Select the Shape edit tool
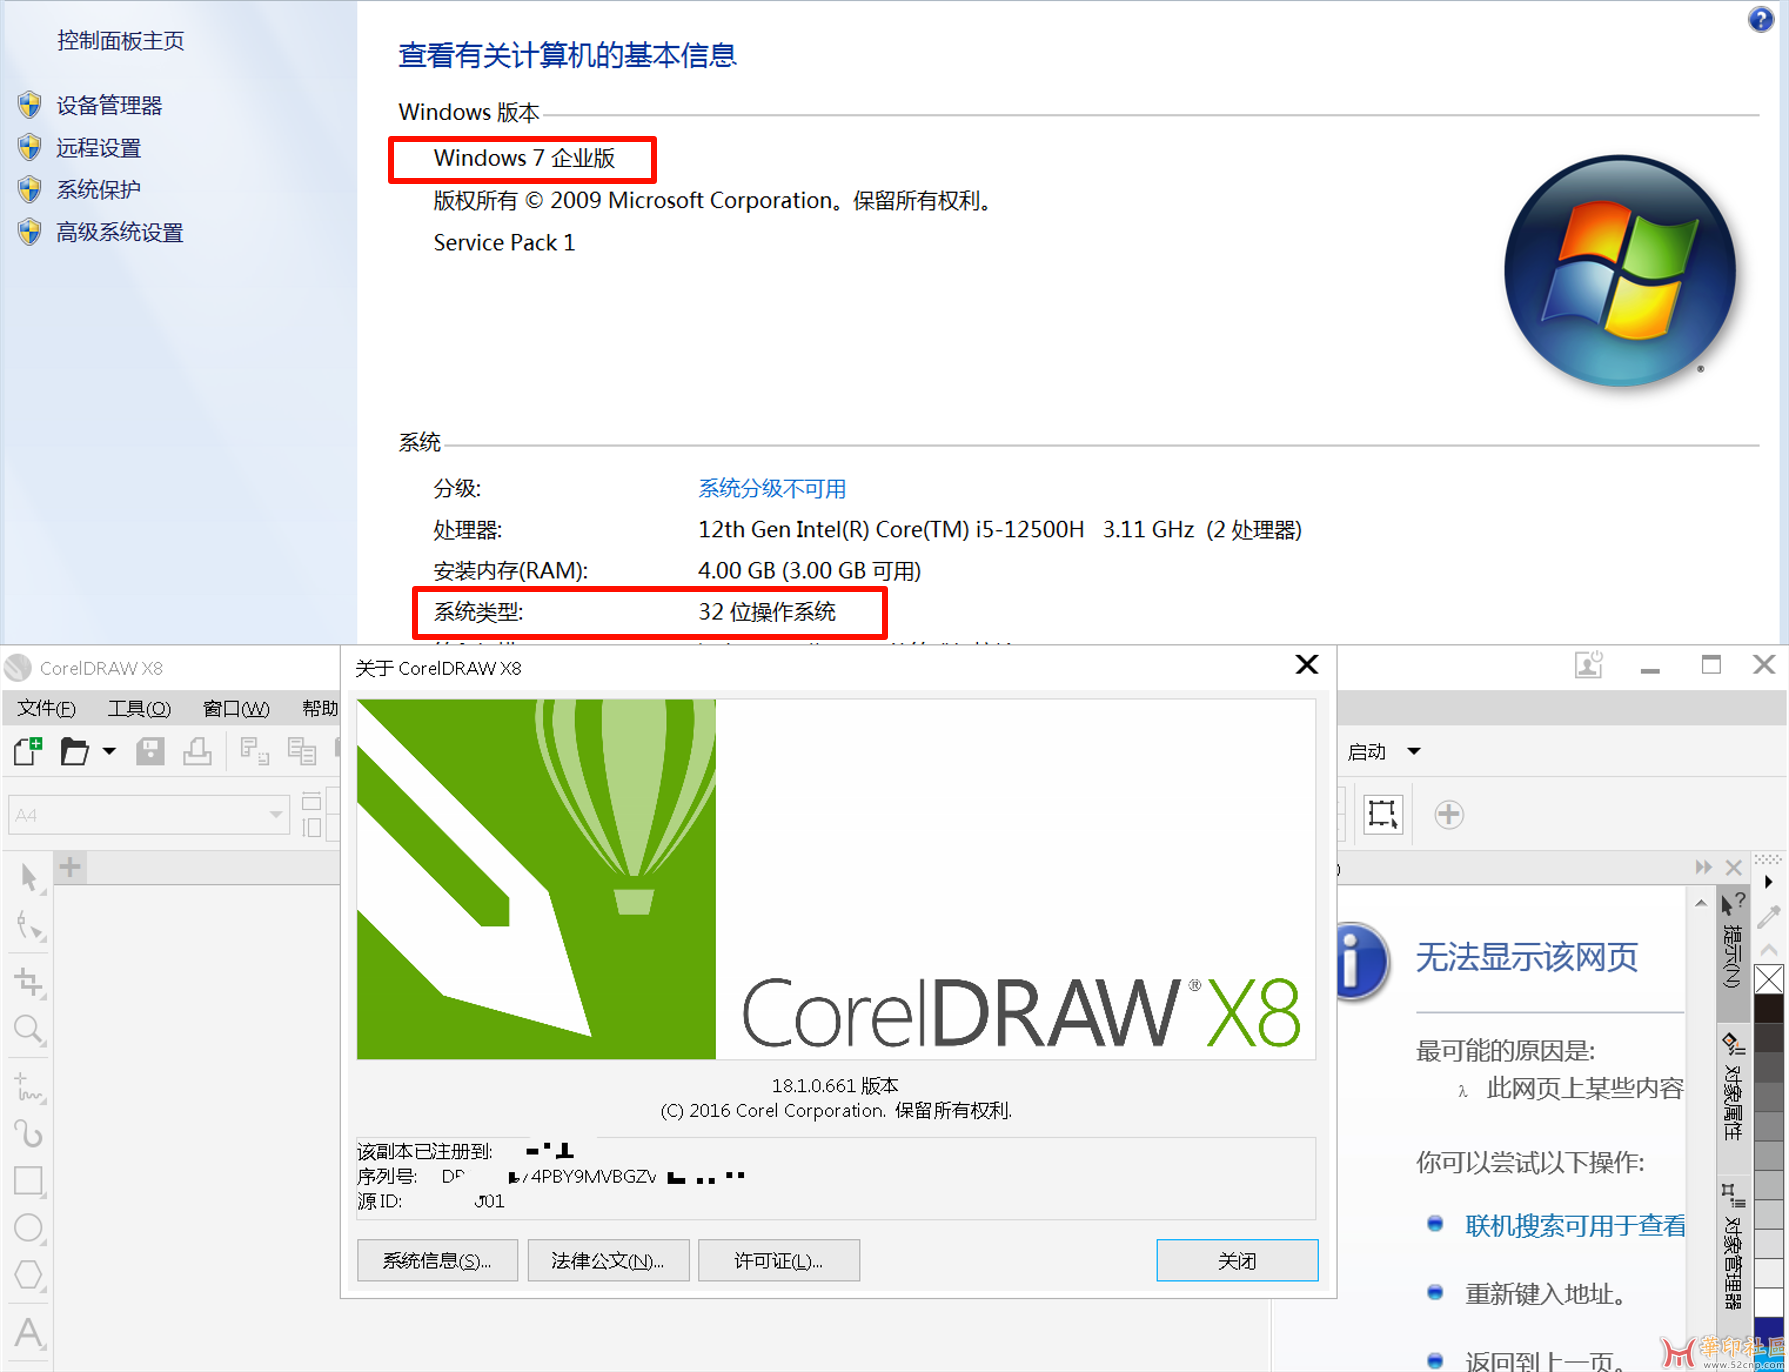1789x1372 pixels. pos(29,927)
